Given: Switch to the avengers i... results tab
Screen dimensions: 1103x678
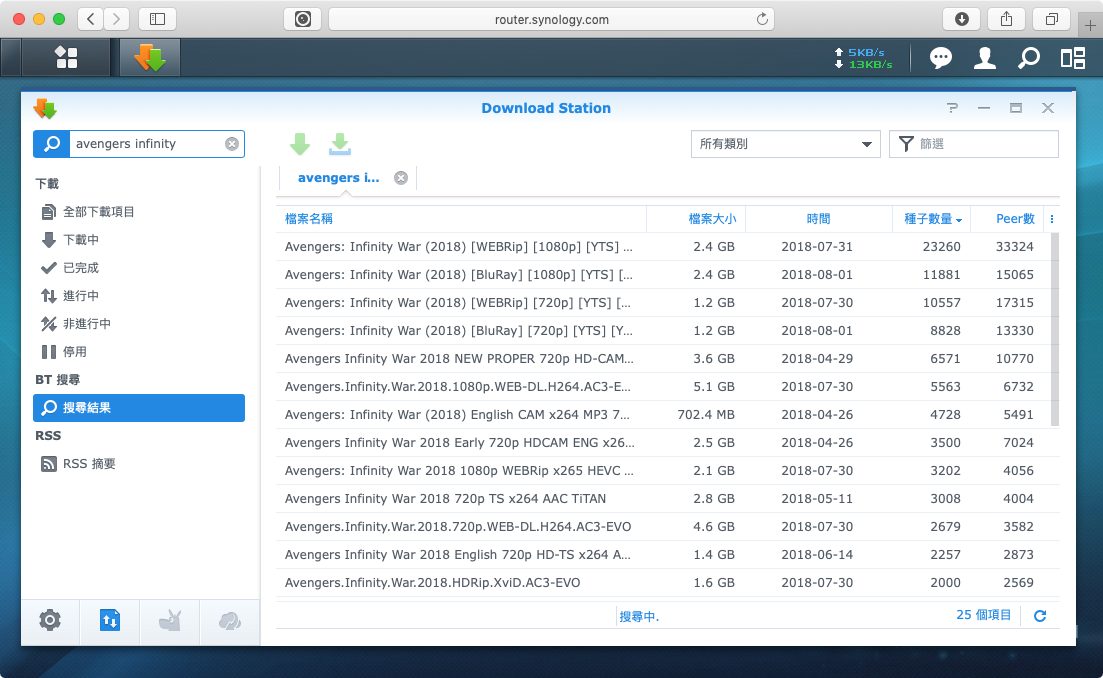Looking at the screenshot, I should [x=338, y=178].
